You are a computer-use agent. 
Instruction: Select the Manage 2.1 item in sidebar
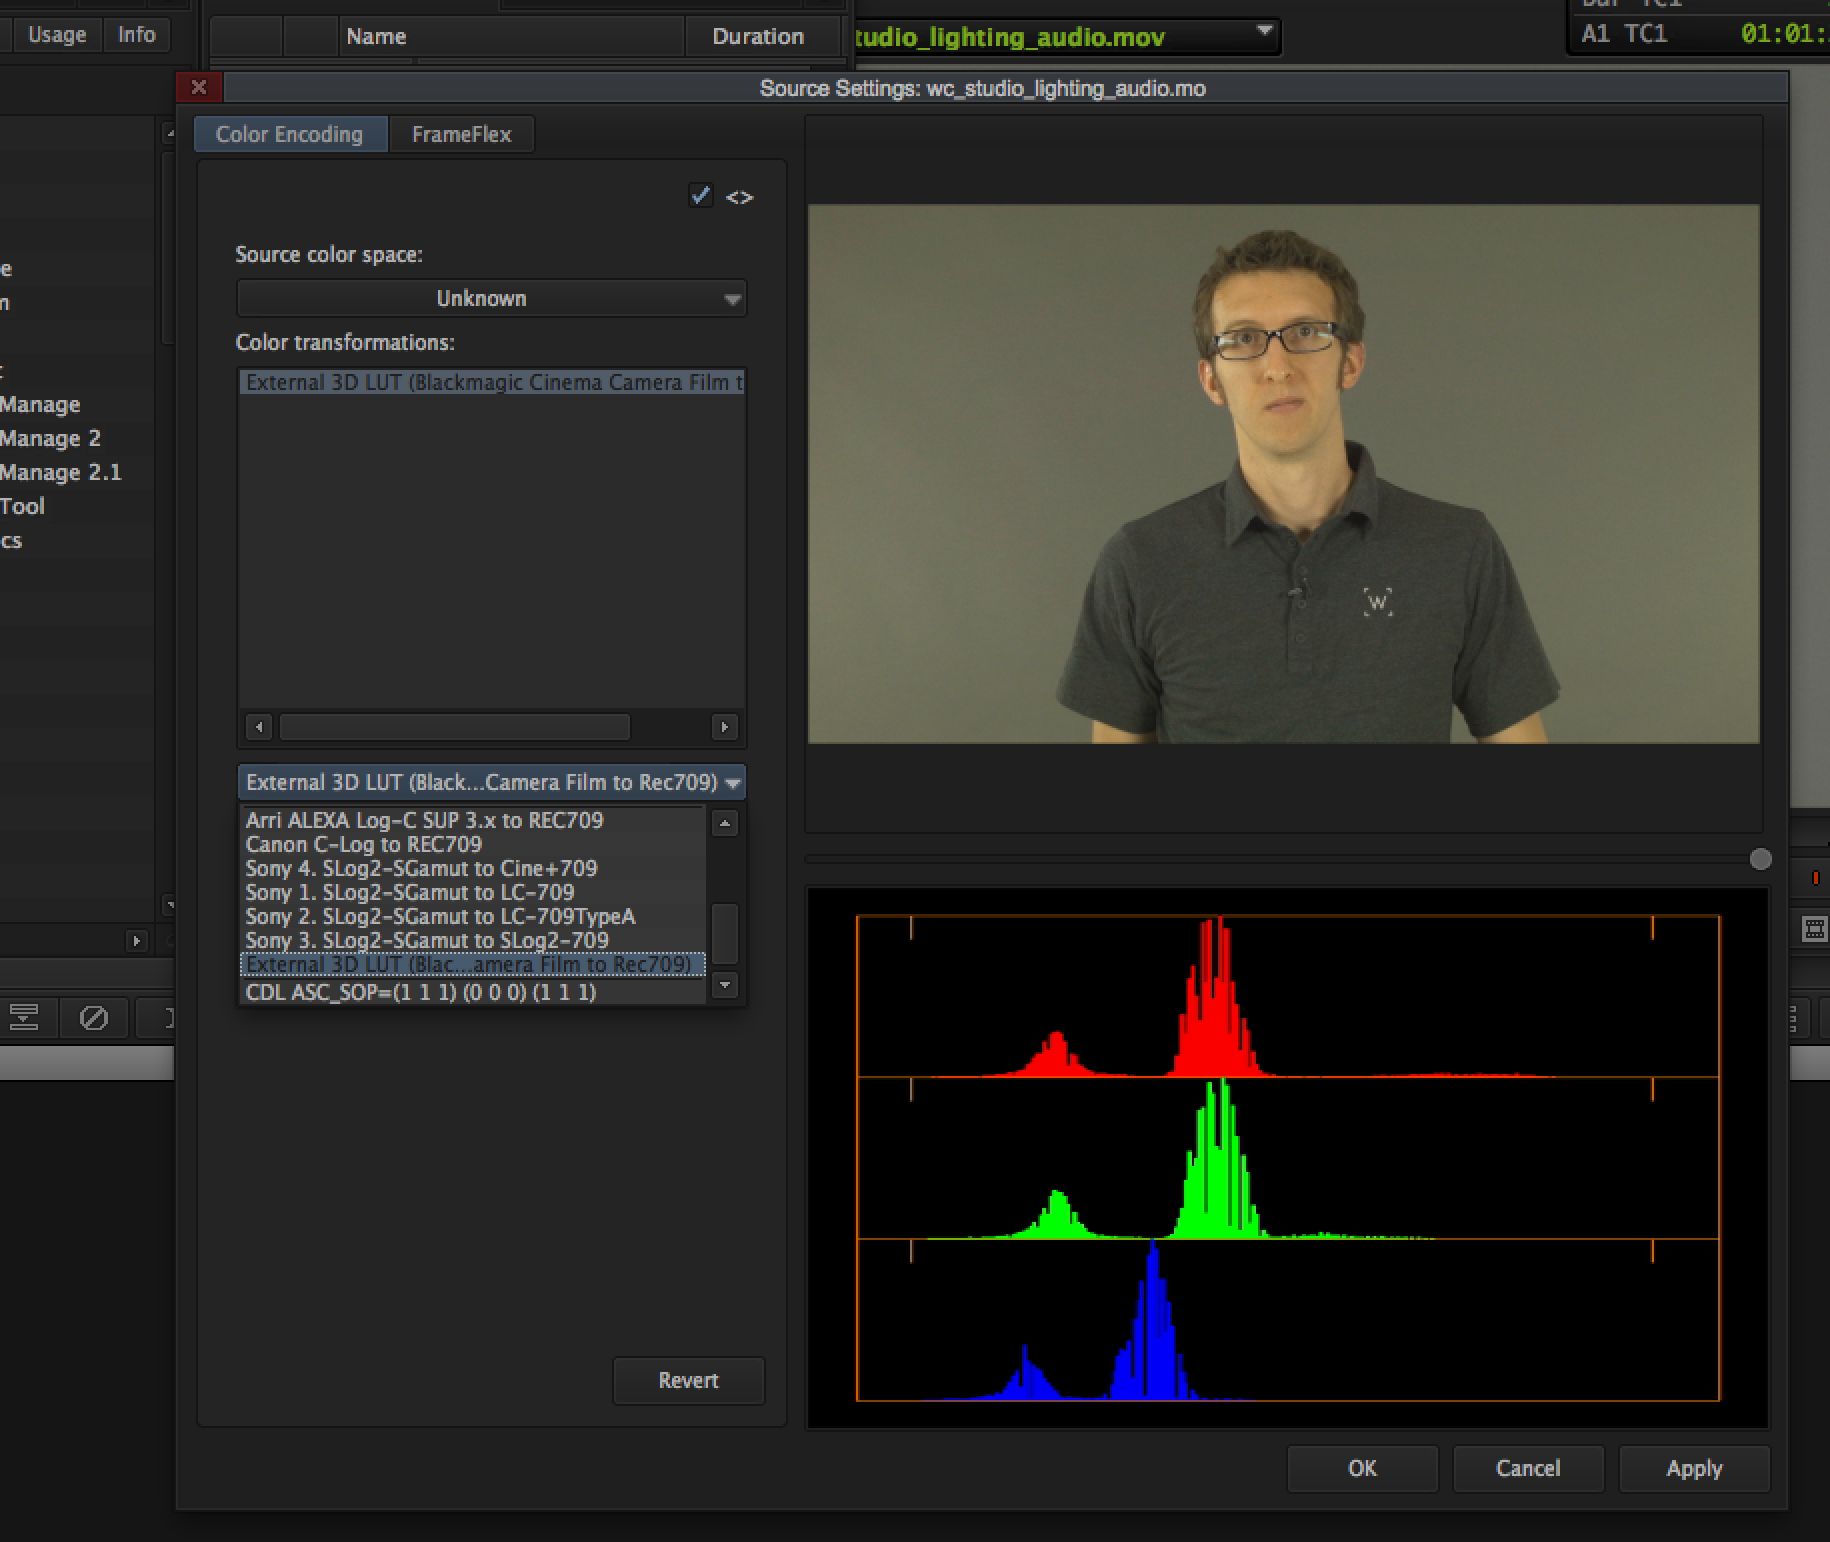pos(60,472)
